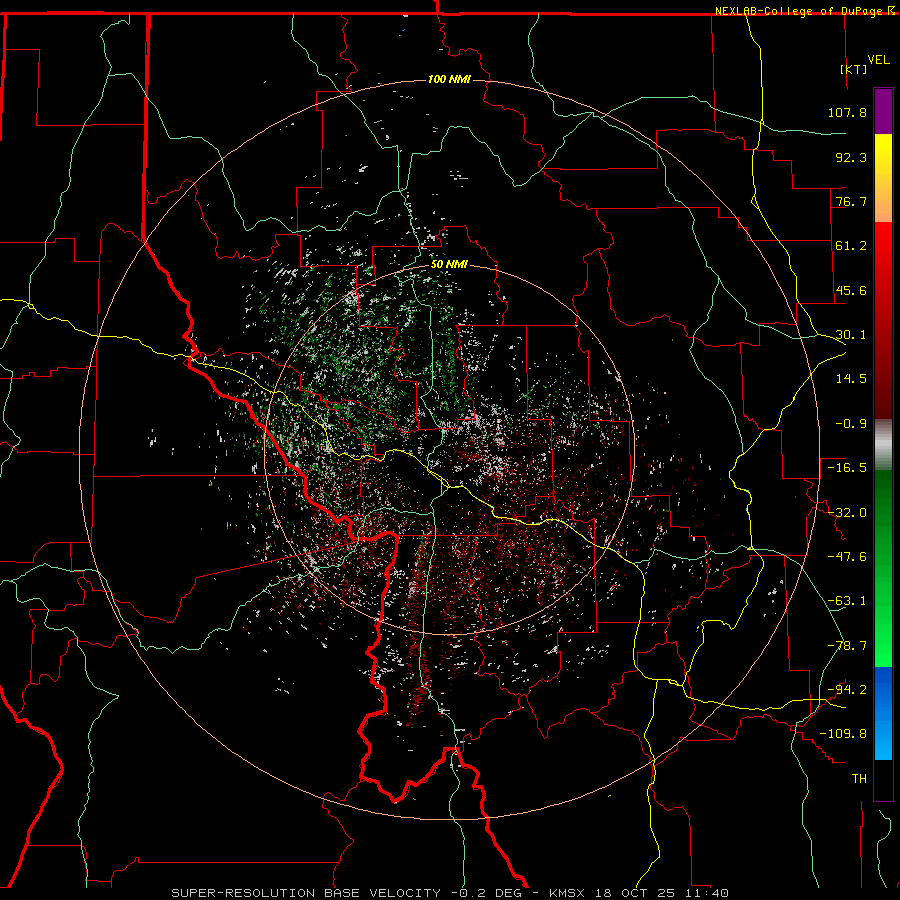Click the 'TH' legend label
The width and height of the screenshot is (900, 900).
pyautogui.click(x=859, y=779)
